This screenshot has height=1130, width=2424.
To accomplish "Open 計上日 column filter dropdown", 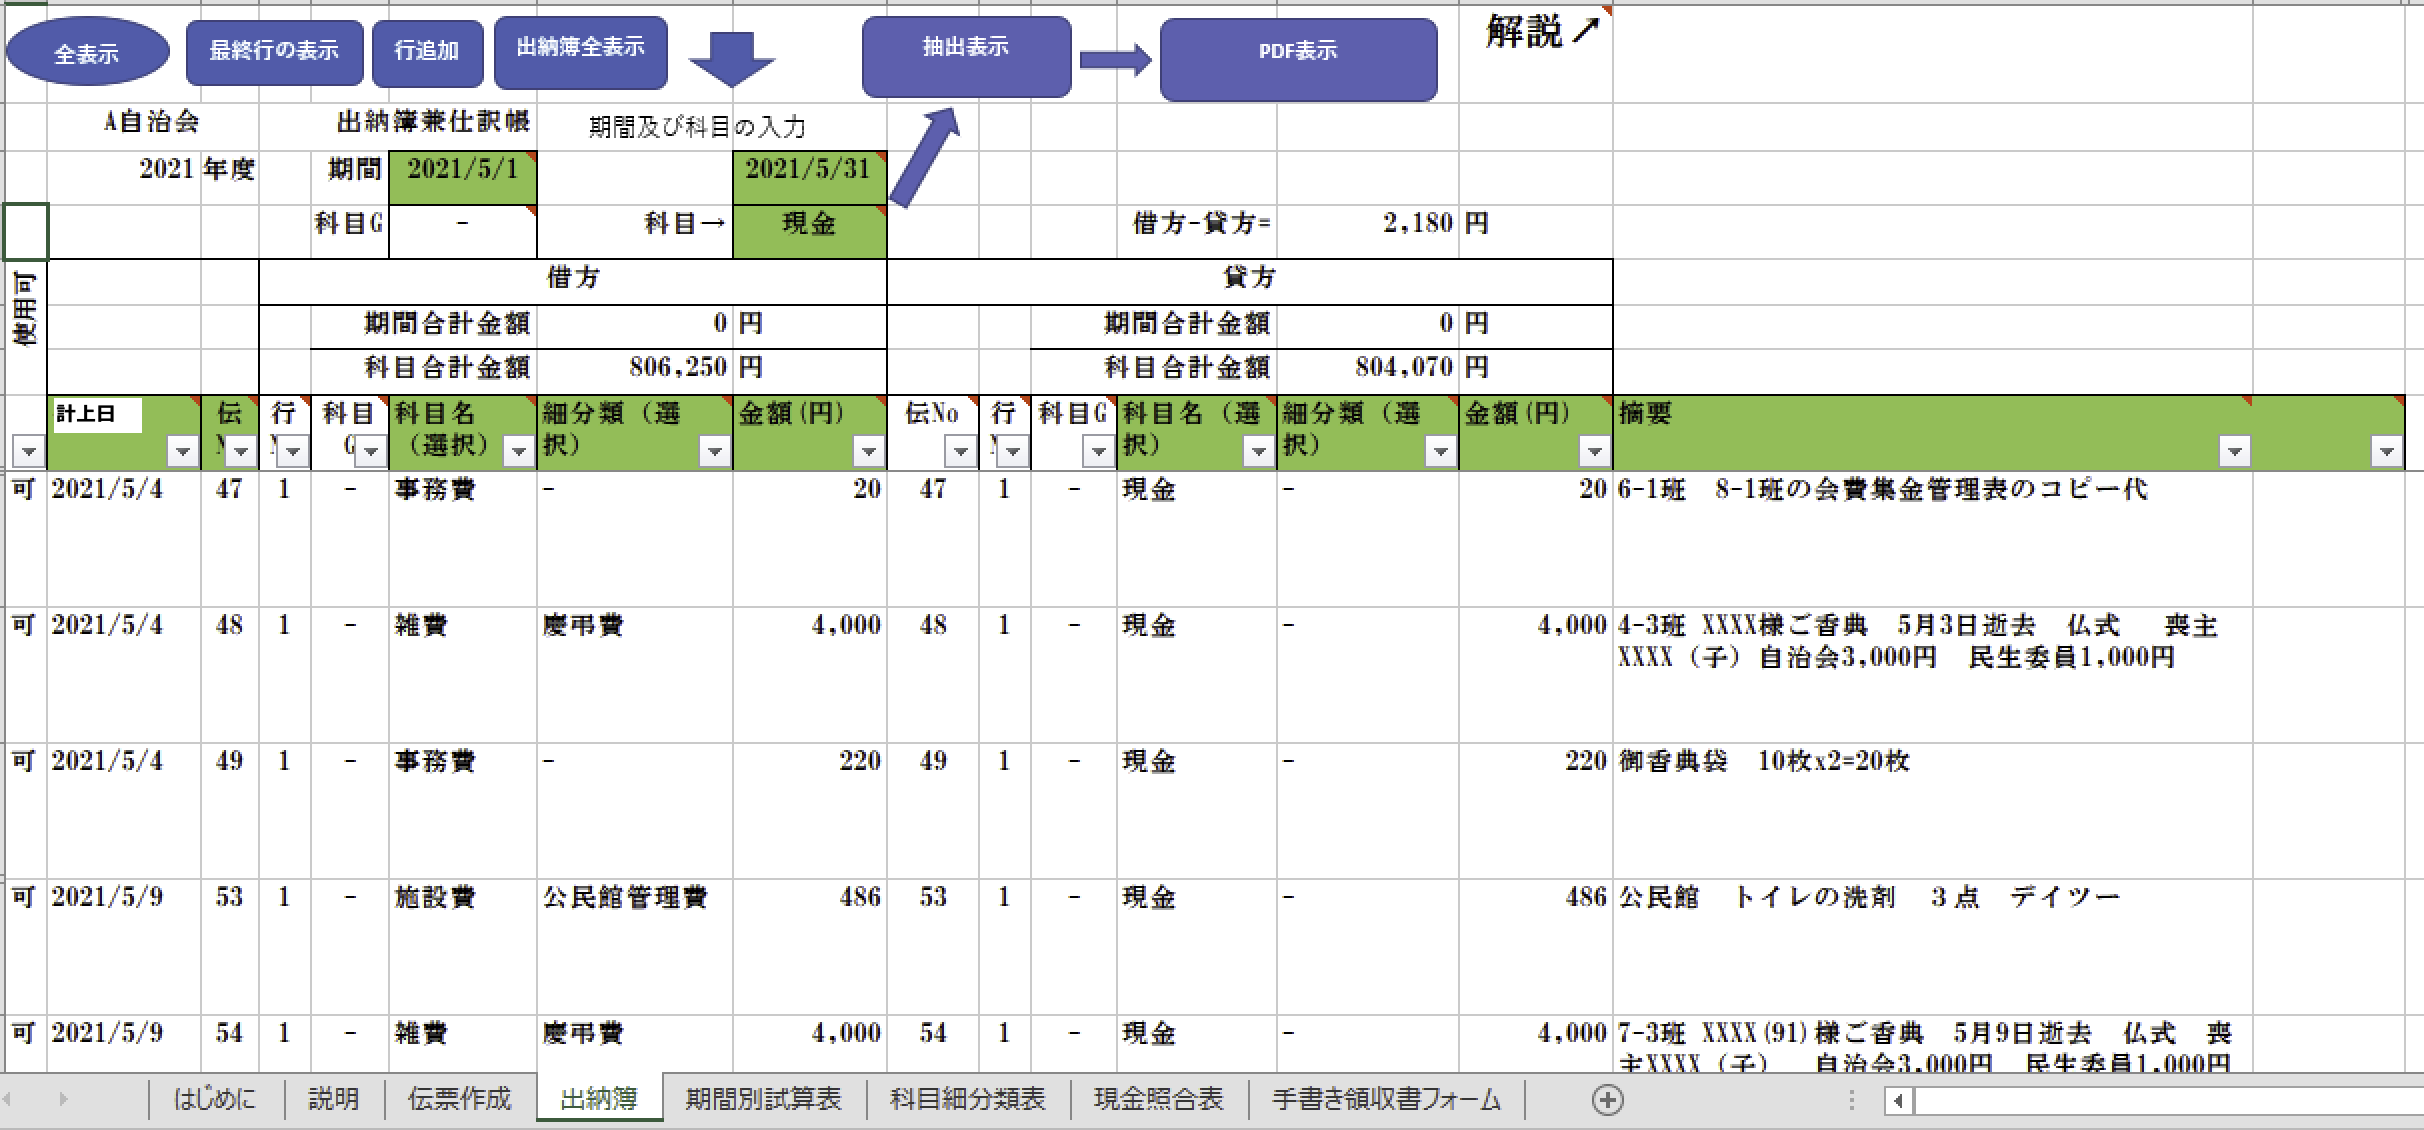I will pyautogui.click(x=182, y=452).
